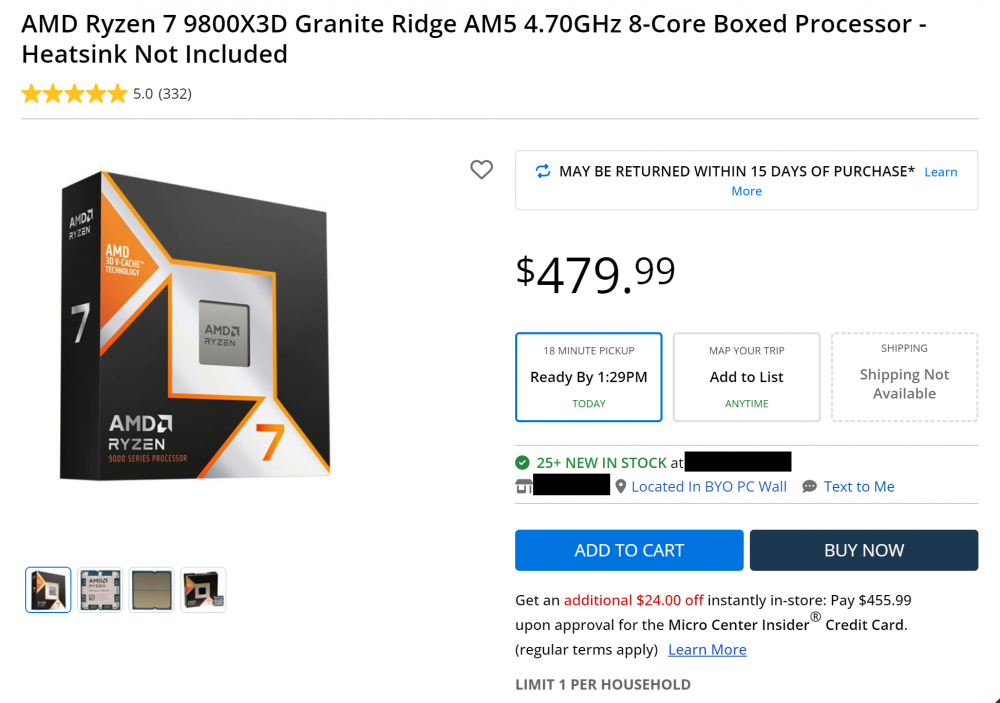Select the Ready By 1:29PM pickup option

click(588, 377)
